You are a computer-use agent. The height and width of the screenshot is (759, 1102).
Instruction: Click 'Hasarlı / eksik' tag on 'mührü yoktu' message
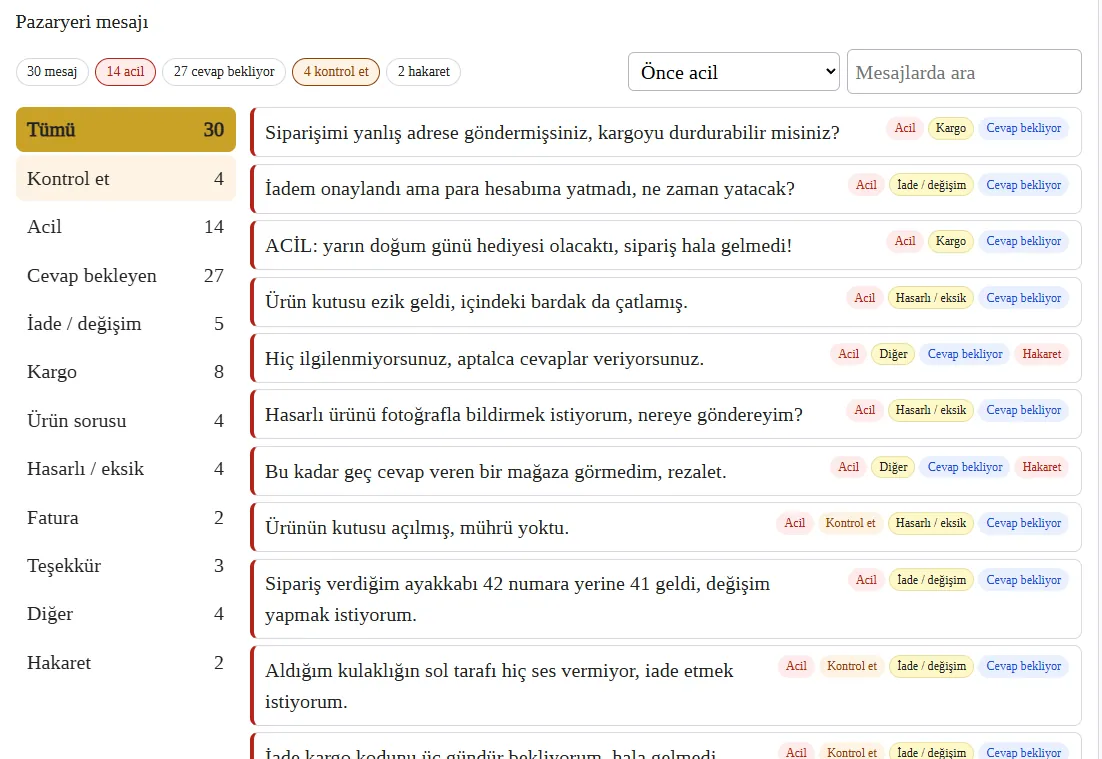click(931, 523)
